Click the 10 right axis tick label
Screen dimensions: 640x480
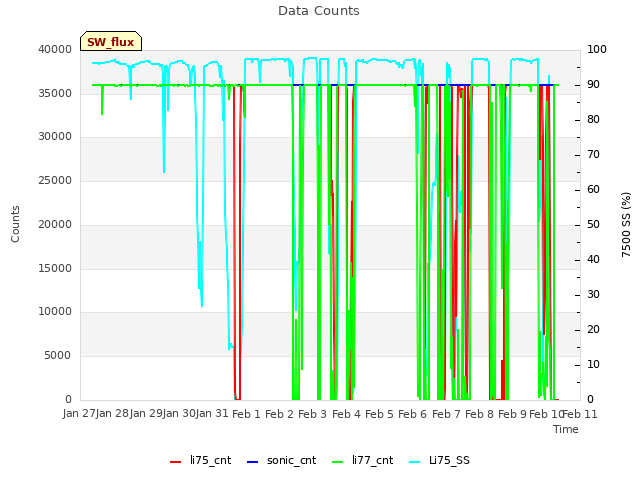click(x=593, y=364)
